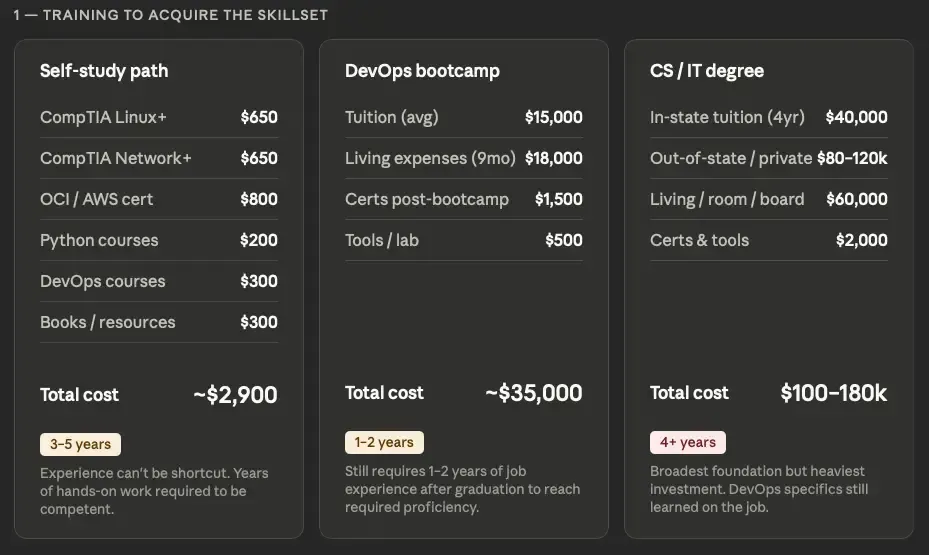Select the CompTIA Network+ row
Viewport: 929px width, 555px height.
pos(158,159)
